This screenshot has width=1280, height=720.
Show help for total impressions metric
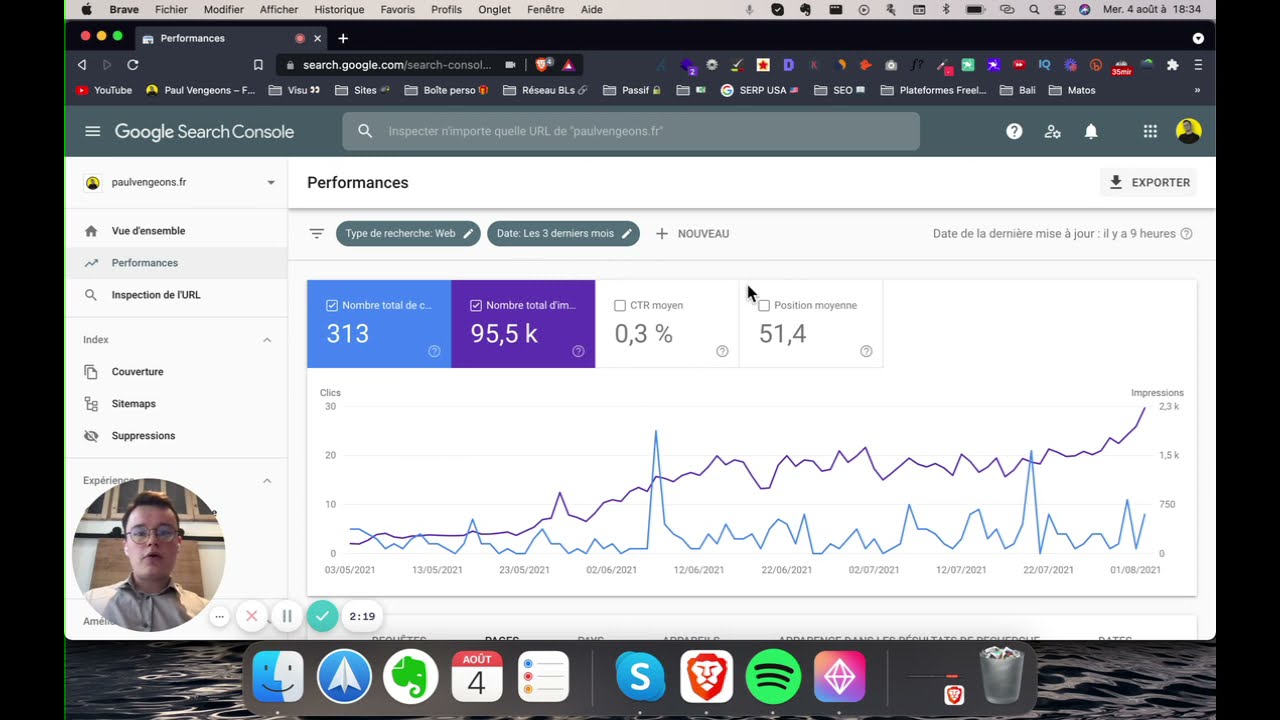pos(578,351)
